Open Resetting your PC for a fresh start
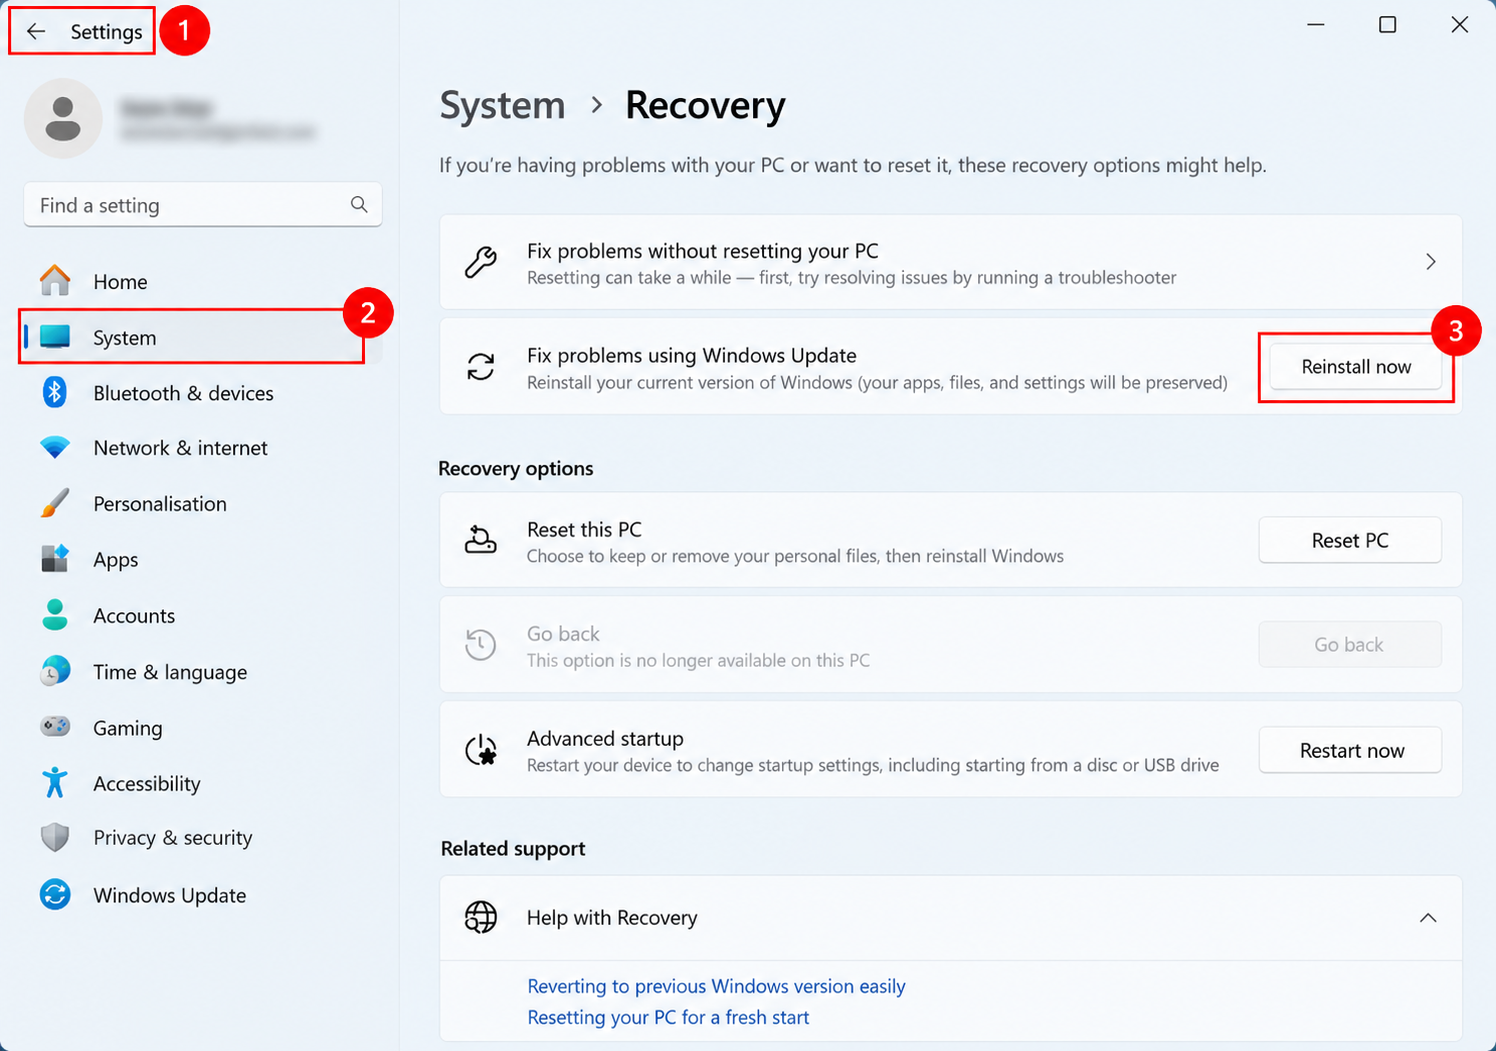 (668, 1017)
